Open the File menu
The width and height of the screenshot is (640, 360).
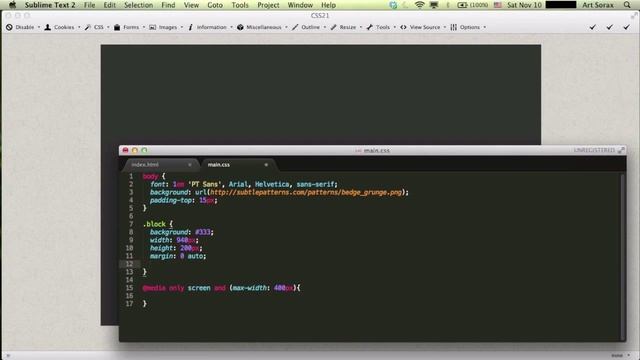pos(89,5)
